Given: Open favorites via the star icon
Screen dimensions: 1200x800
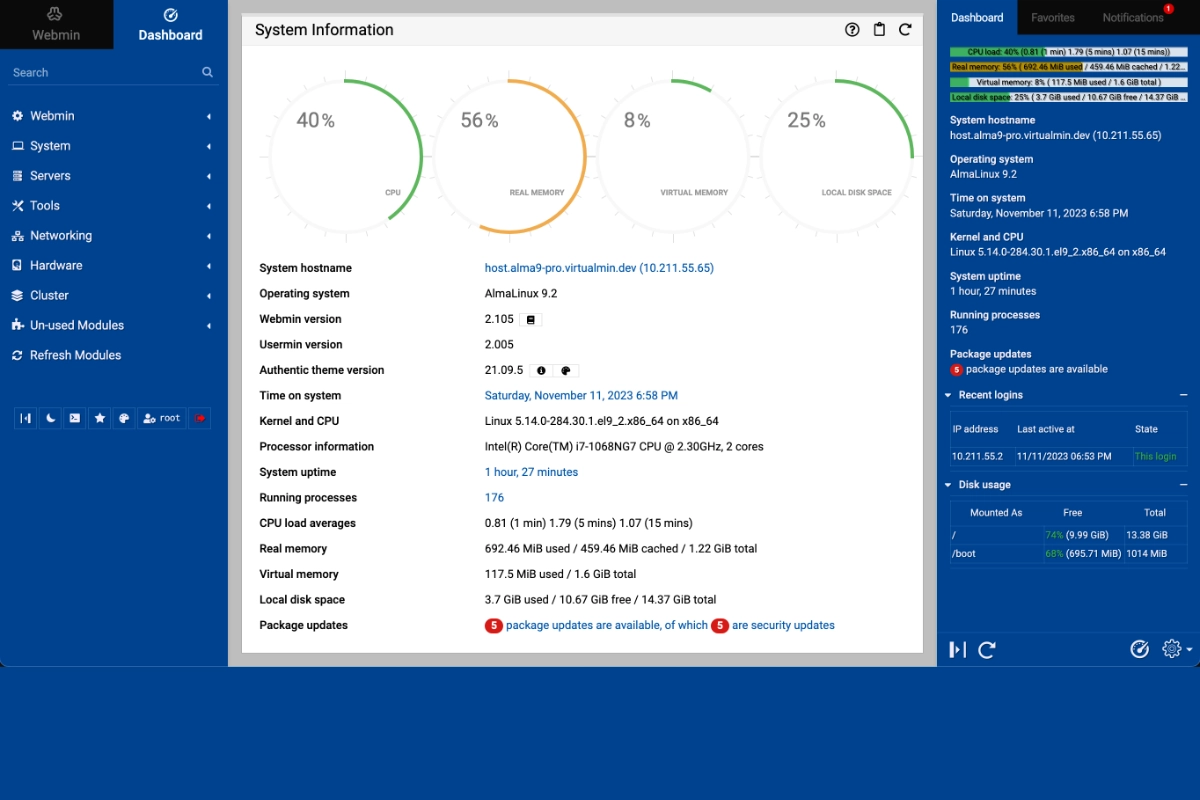Looking at the screenshot, I should pyautogui.click(x=99, y=418).
